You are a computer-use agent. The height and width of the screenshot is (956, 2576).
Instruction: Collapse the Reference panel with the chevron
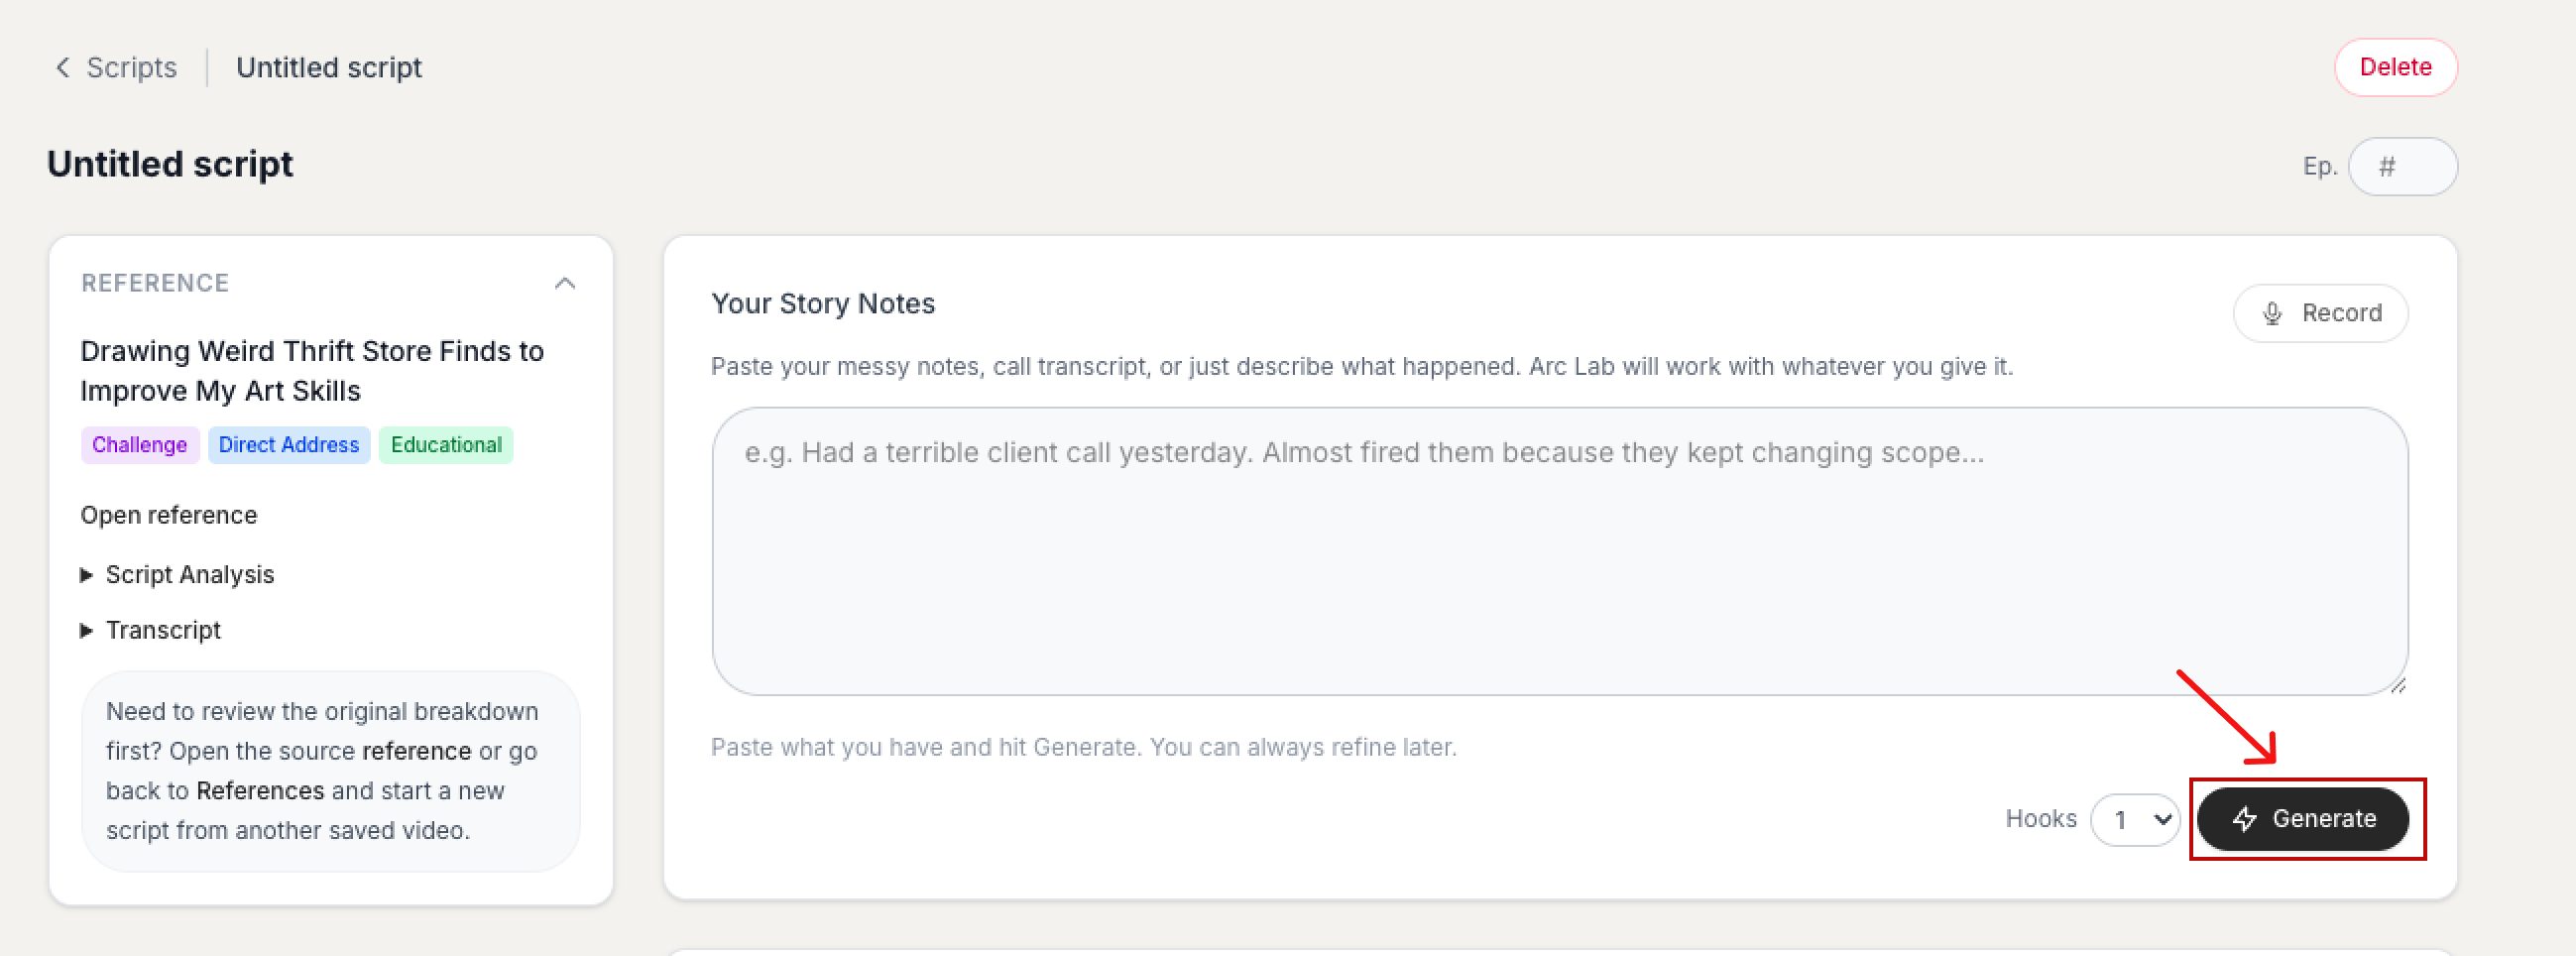[565, 283]
